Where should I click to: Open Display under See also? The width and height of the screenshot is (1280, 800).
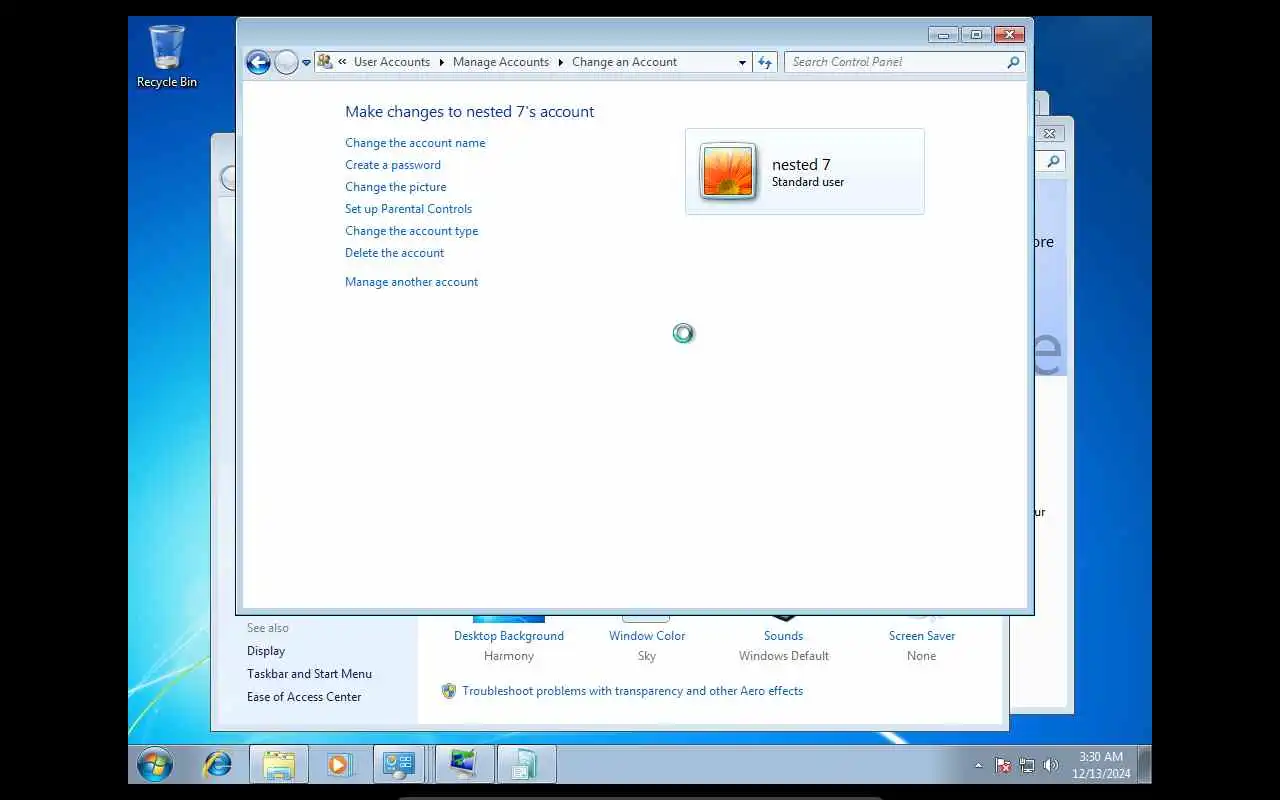266,651
